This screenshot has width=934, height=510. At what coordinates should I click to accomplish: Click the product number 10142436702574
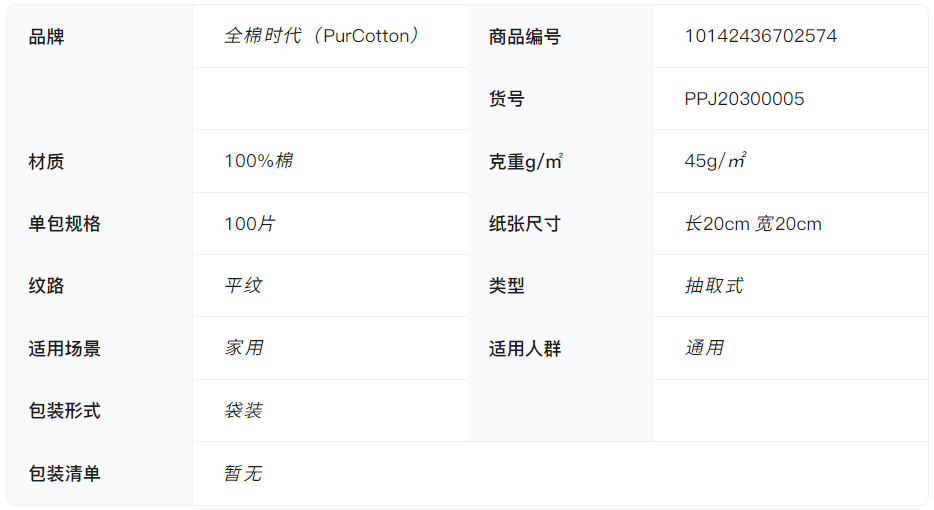point(760,36)
